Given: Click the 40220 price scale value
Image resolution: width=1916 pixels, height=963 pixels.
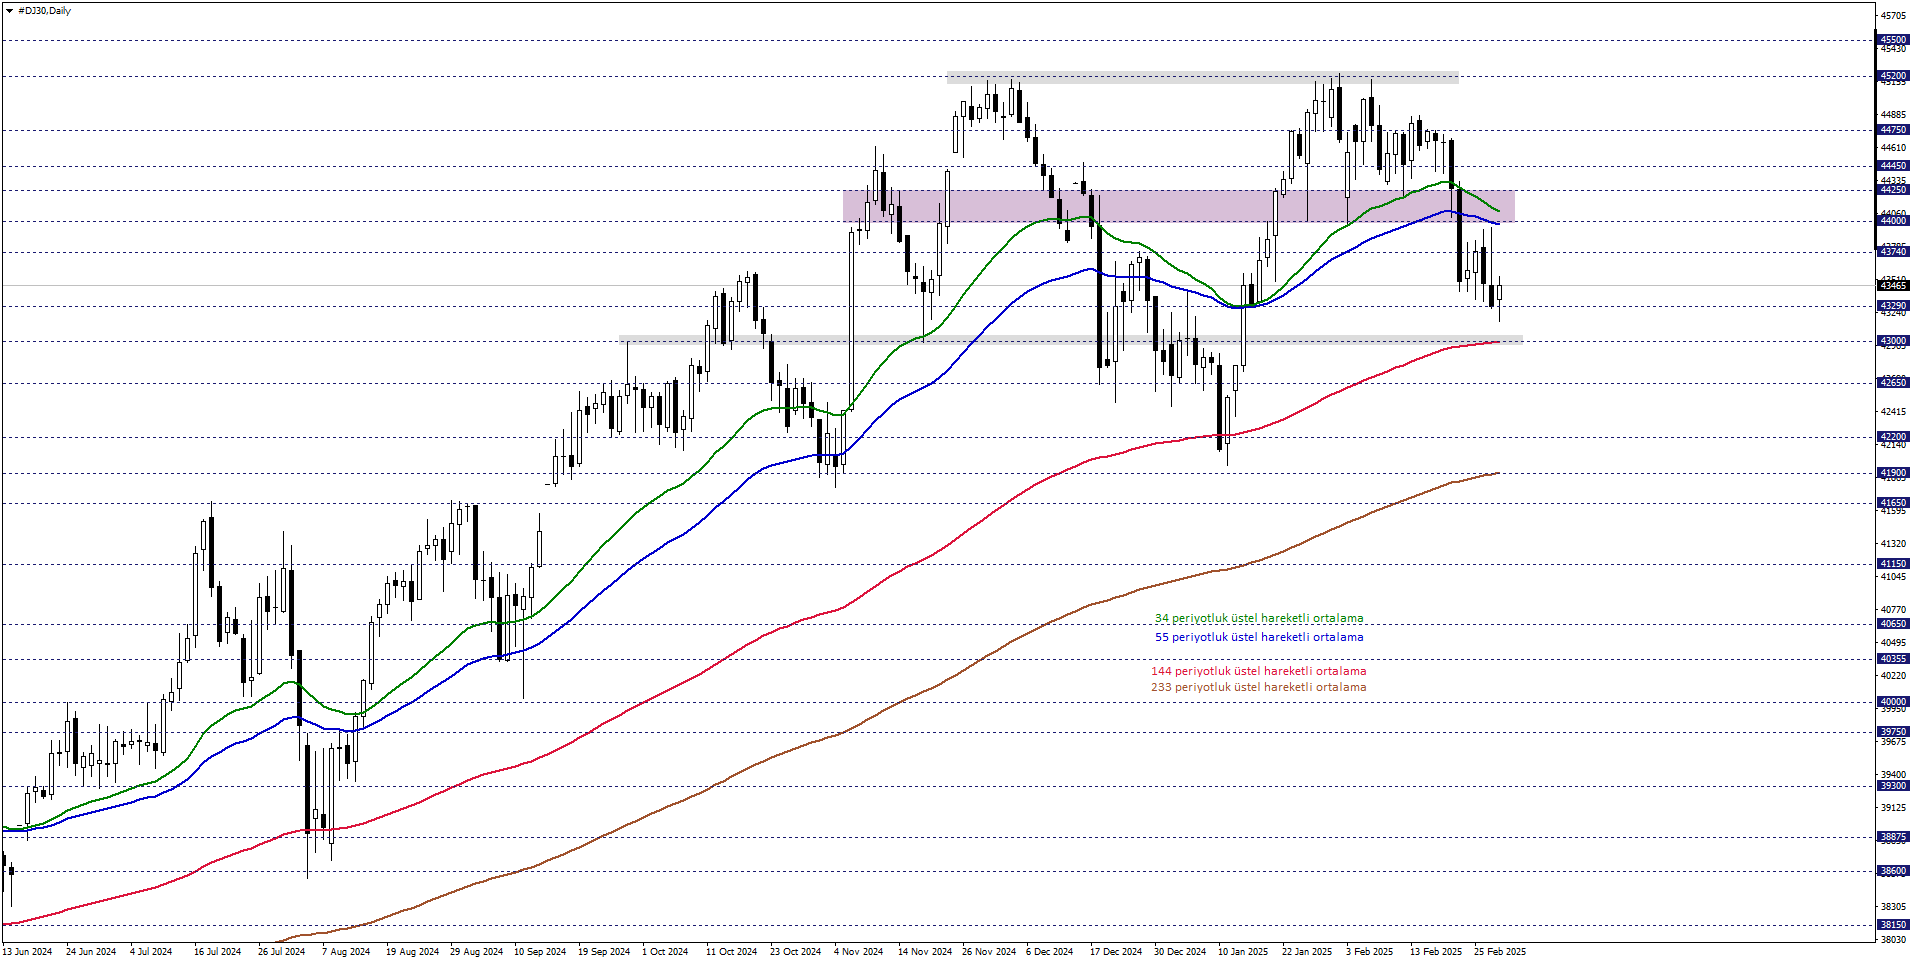Looking at the screenshot, I should click(x=1893, y=676).
